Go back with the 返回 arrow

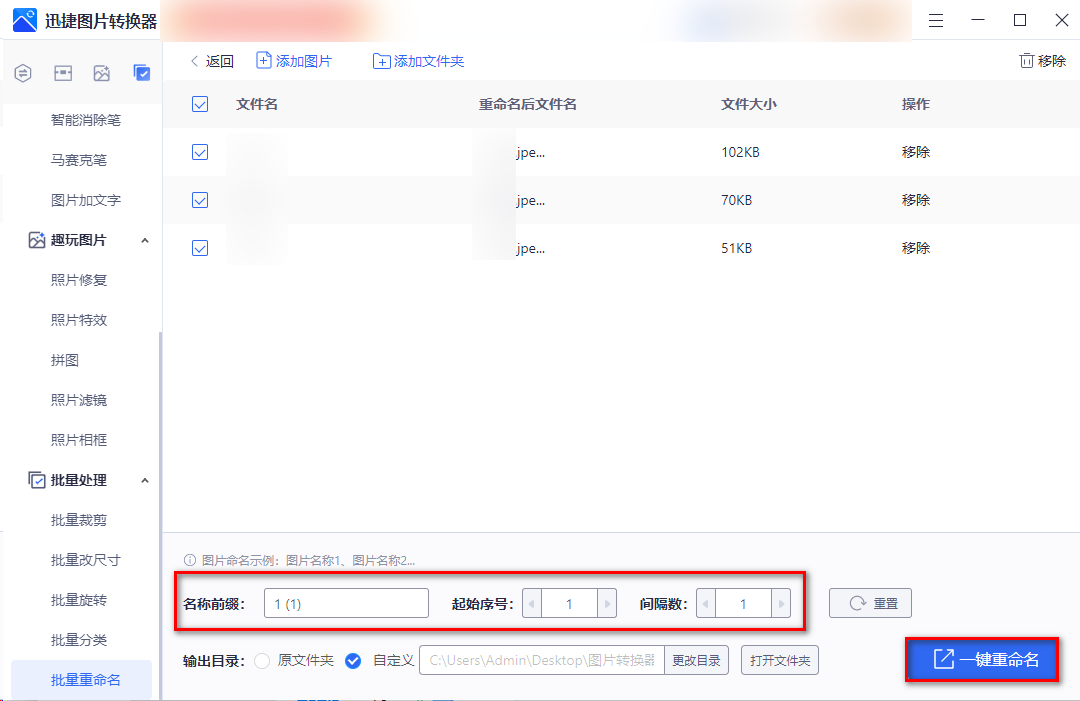[195, 61]
